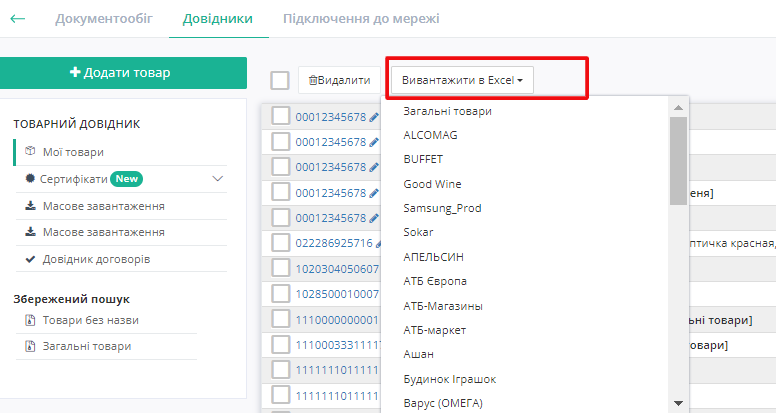Go back with the green arrow icon
Viewport: 776px width, 413px height.
coord(17,19)
